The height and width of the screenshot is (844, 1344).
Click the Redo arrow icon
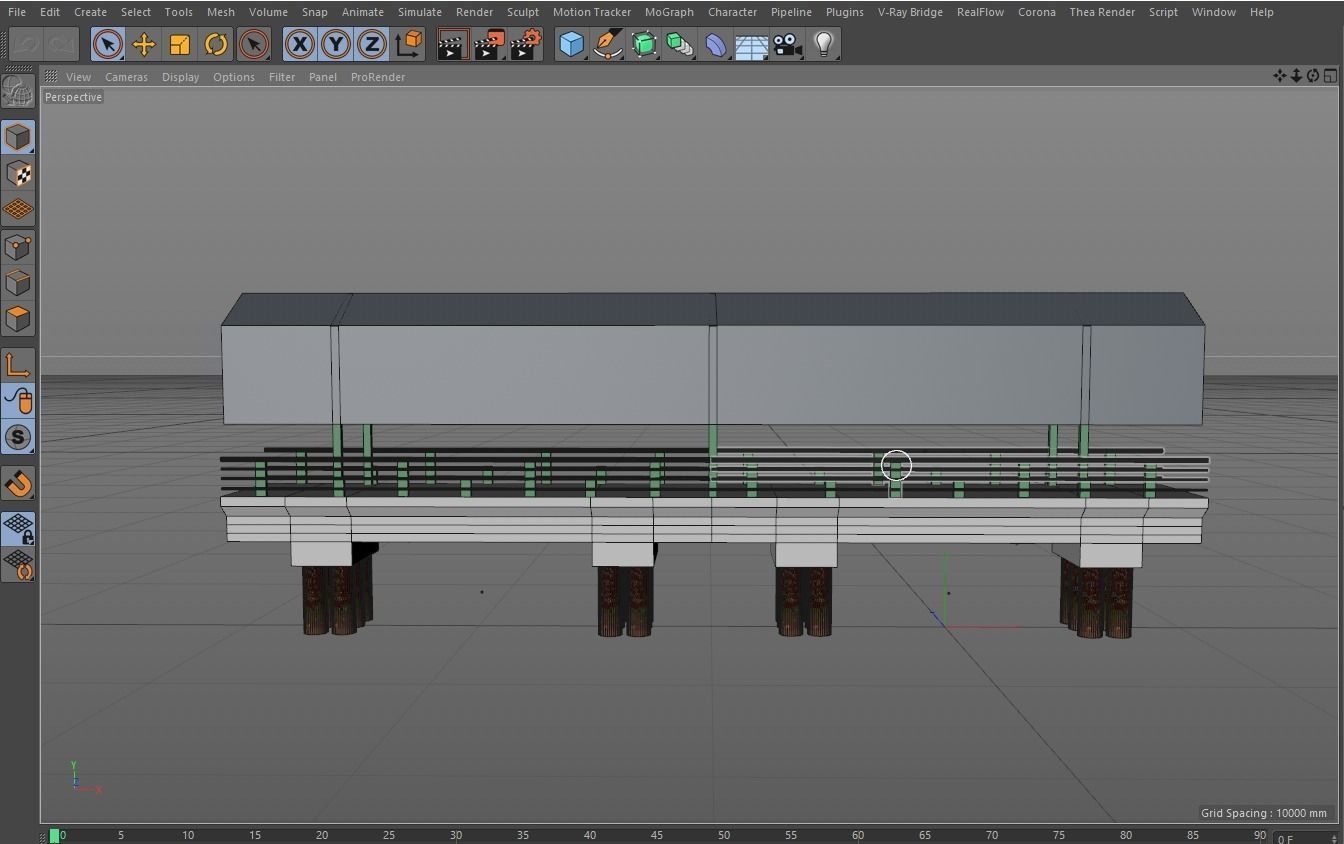tap(62, 44)
